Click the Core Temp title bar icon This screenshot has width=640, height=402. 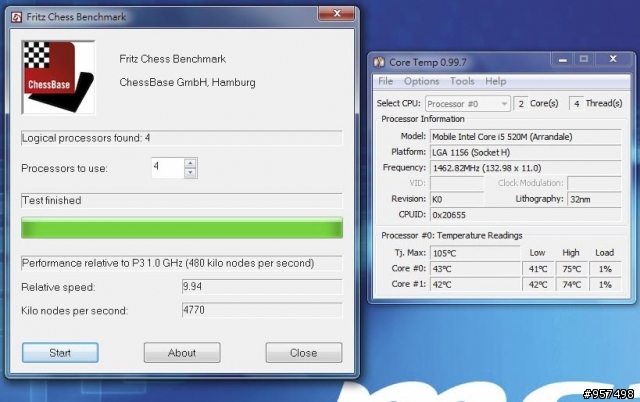tap(379, 62)
